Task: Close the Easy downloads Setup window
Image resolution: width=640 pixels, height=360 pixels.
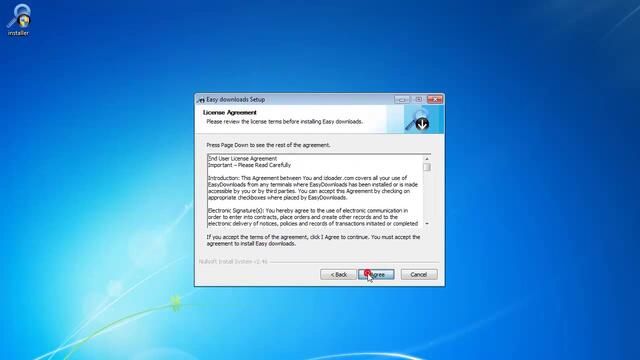Action: click(435, 99)
